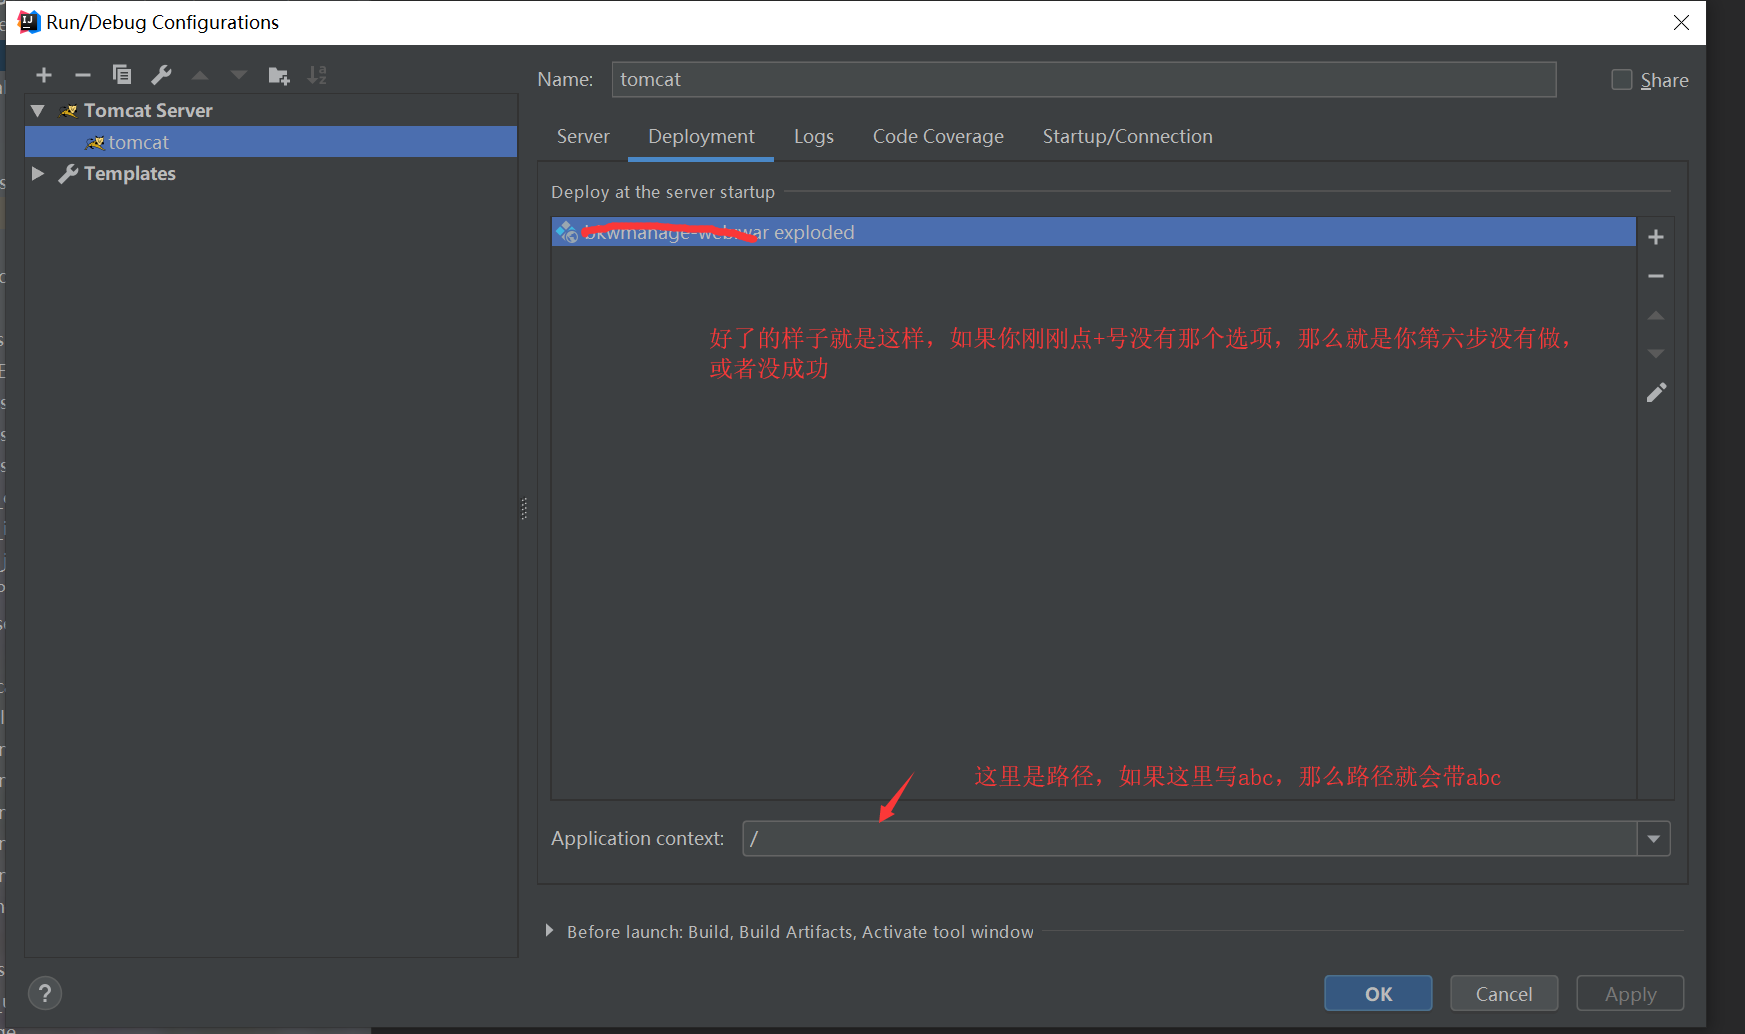Switch to the Logs tab
Screen dimensions: 1745x1034
tap(814, 137)
